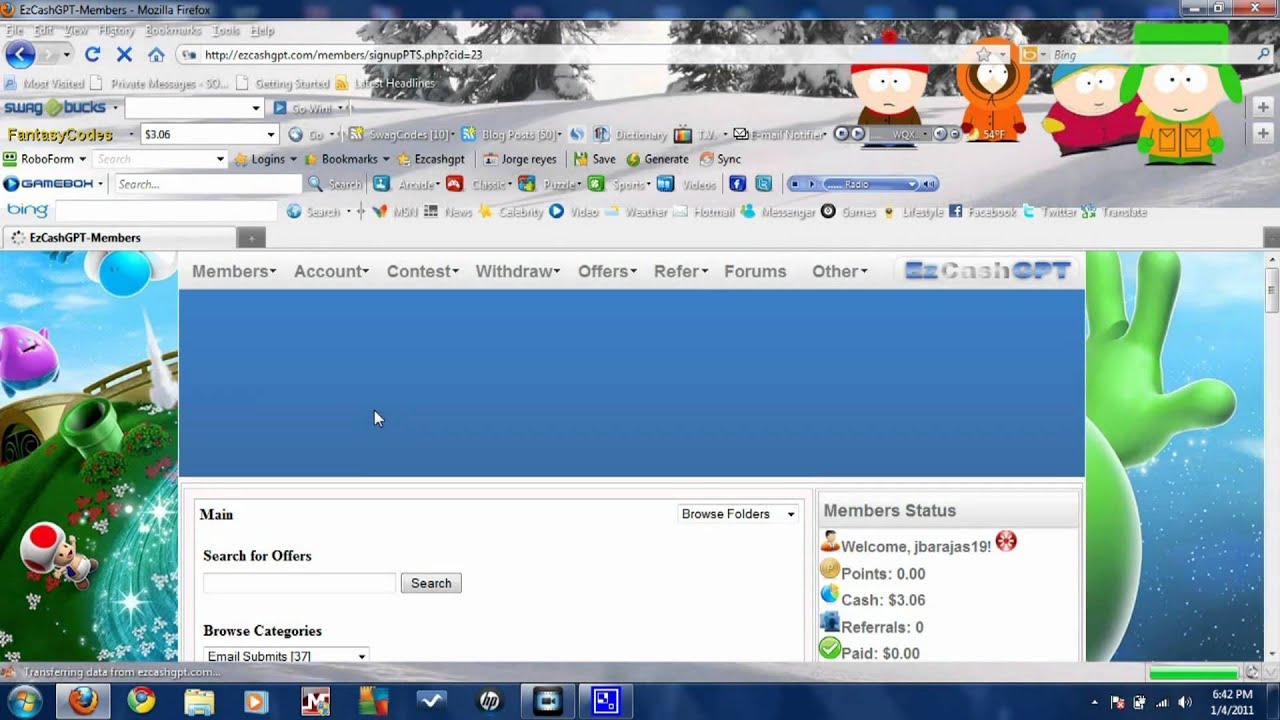The height and width of the screenshot is (720, 1280).
Task: Bookmark this page with the star icon
Action: [984, 55]
